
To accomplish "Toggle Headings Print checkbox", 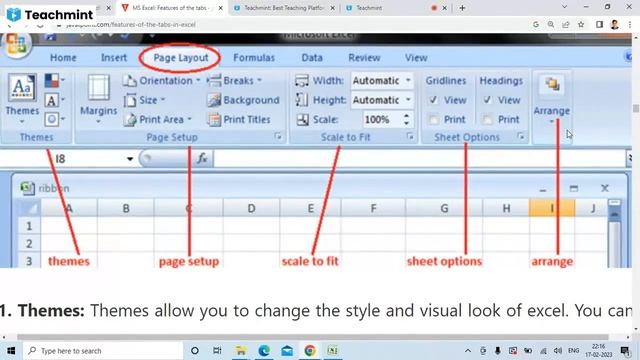I will click(x=487, y=120).
